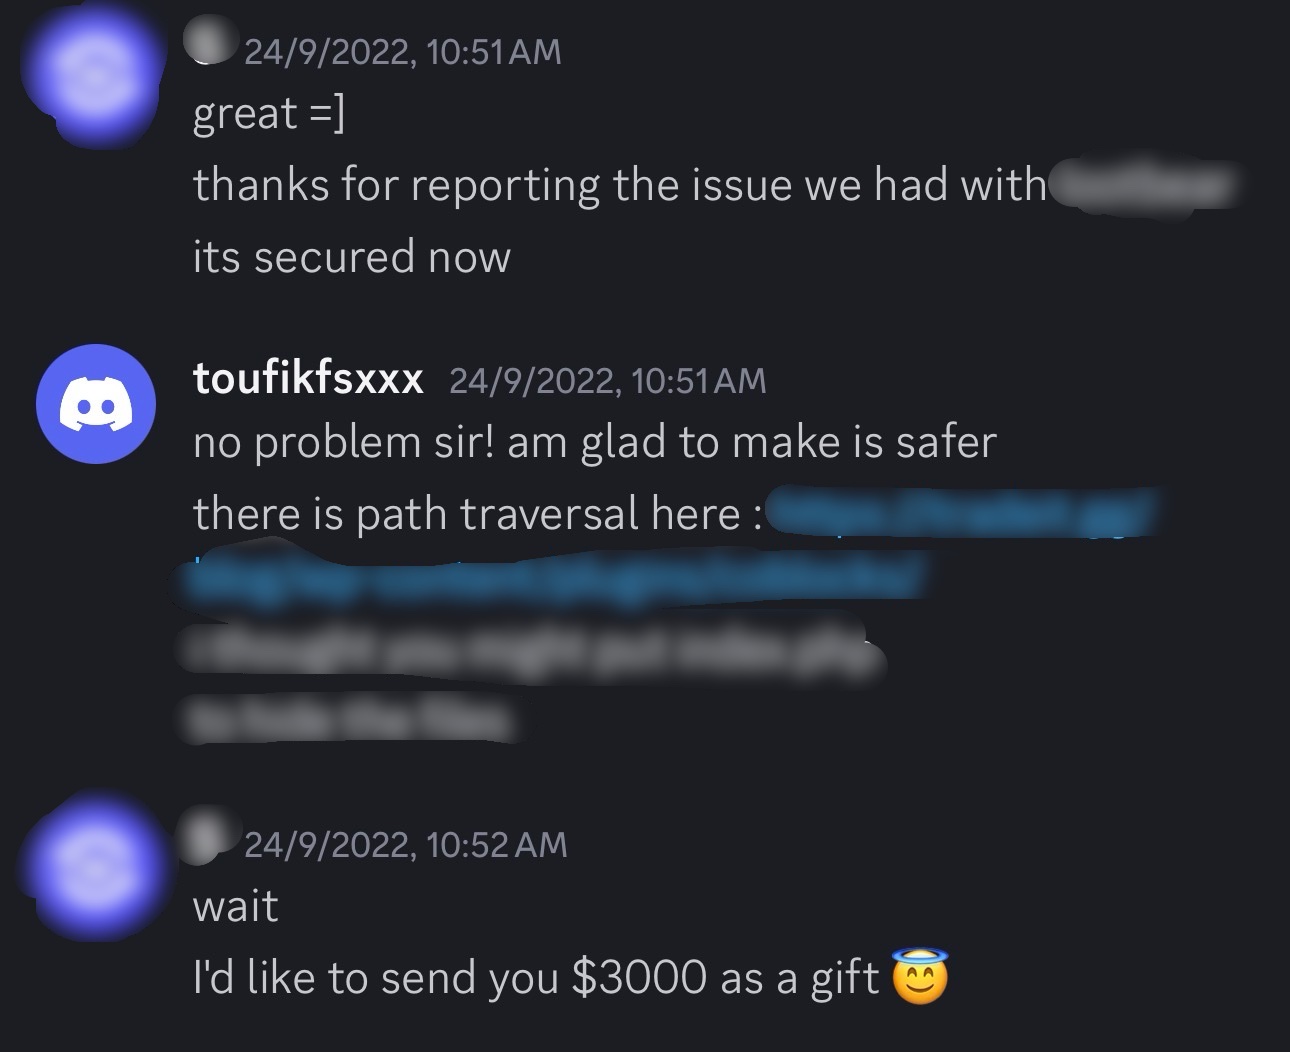Select the message 'its secured now'

pyautogui.click(x=351, y=257)
